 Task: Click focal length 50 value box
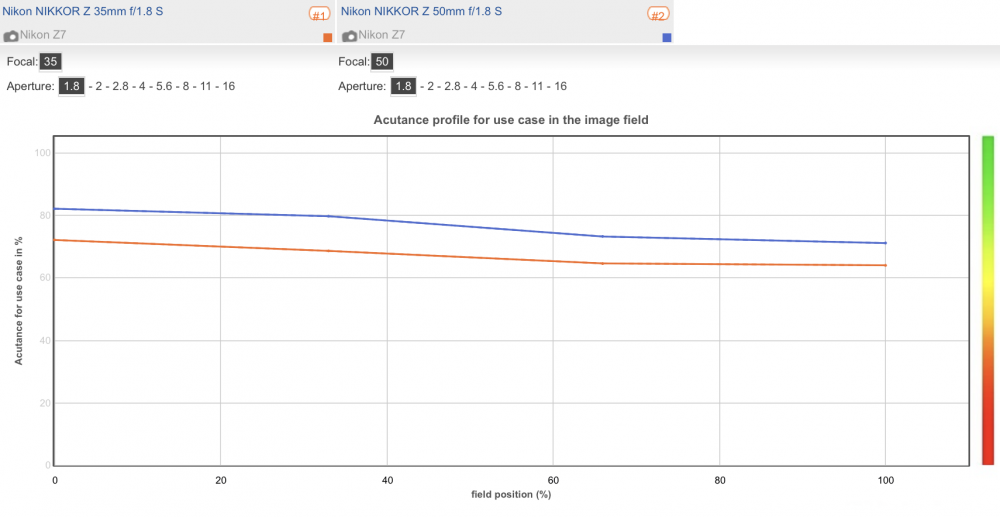pyautogui.click(x=382, y=62)
